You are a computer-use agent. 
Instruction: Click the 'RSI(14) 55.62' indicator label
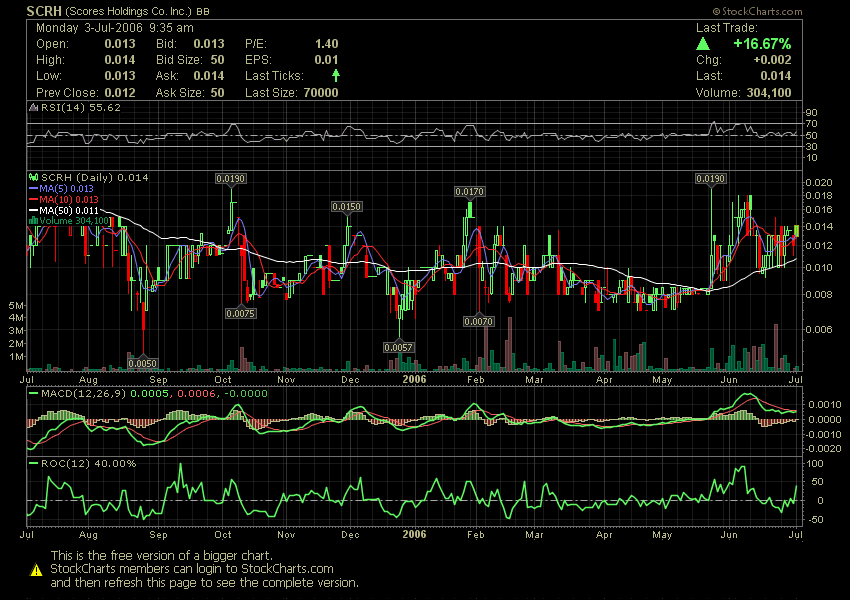[x=81, y=107]
